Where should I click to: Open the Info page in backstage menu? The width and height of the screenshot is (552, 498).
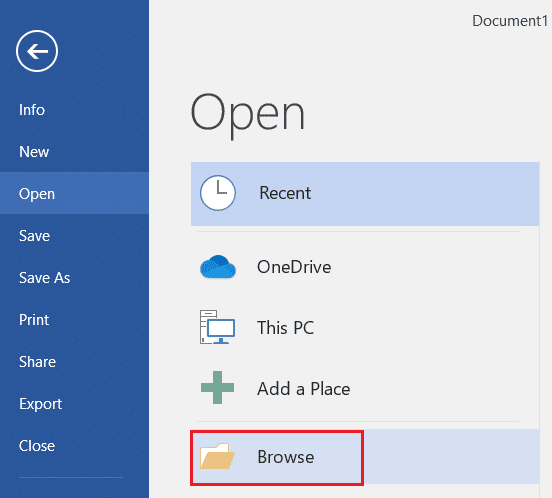pos(32,110)
